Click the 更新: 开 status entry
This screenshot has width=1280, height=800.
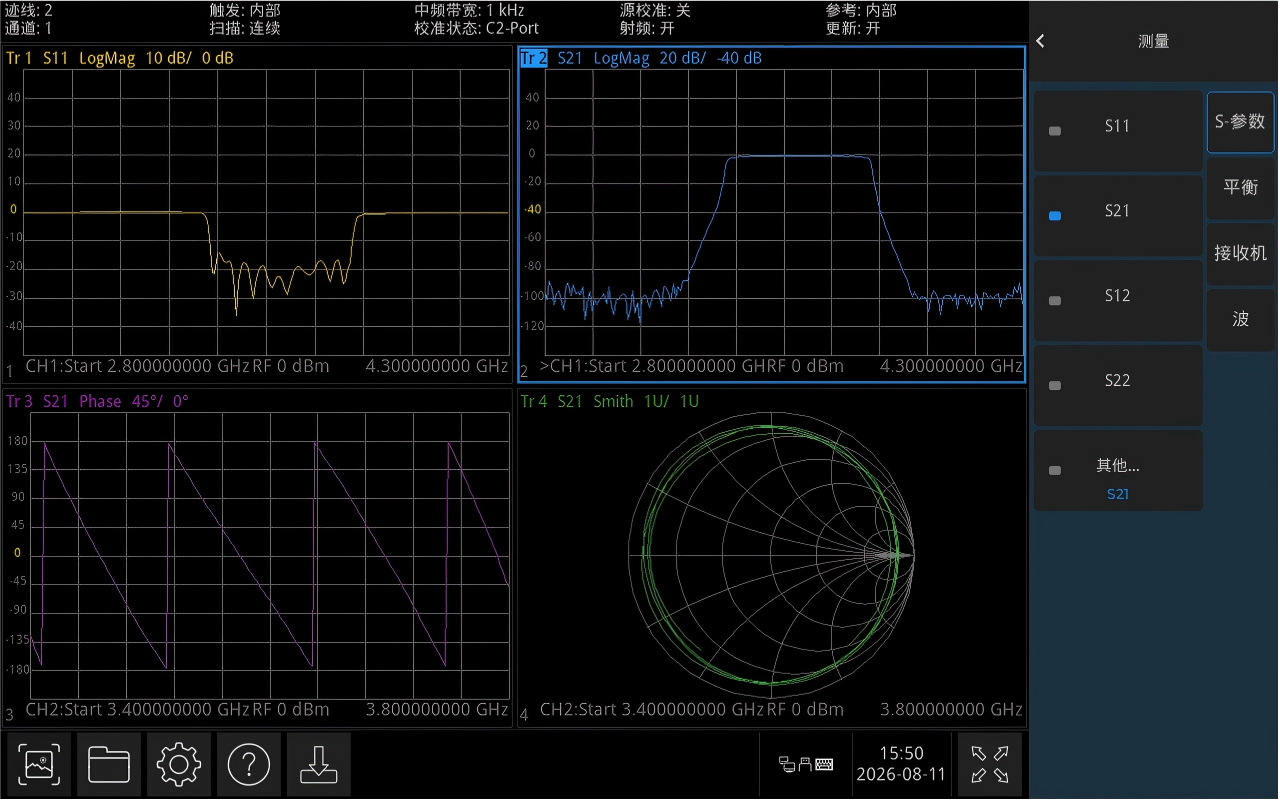click(853, 28)
